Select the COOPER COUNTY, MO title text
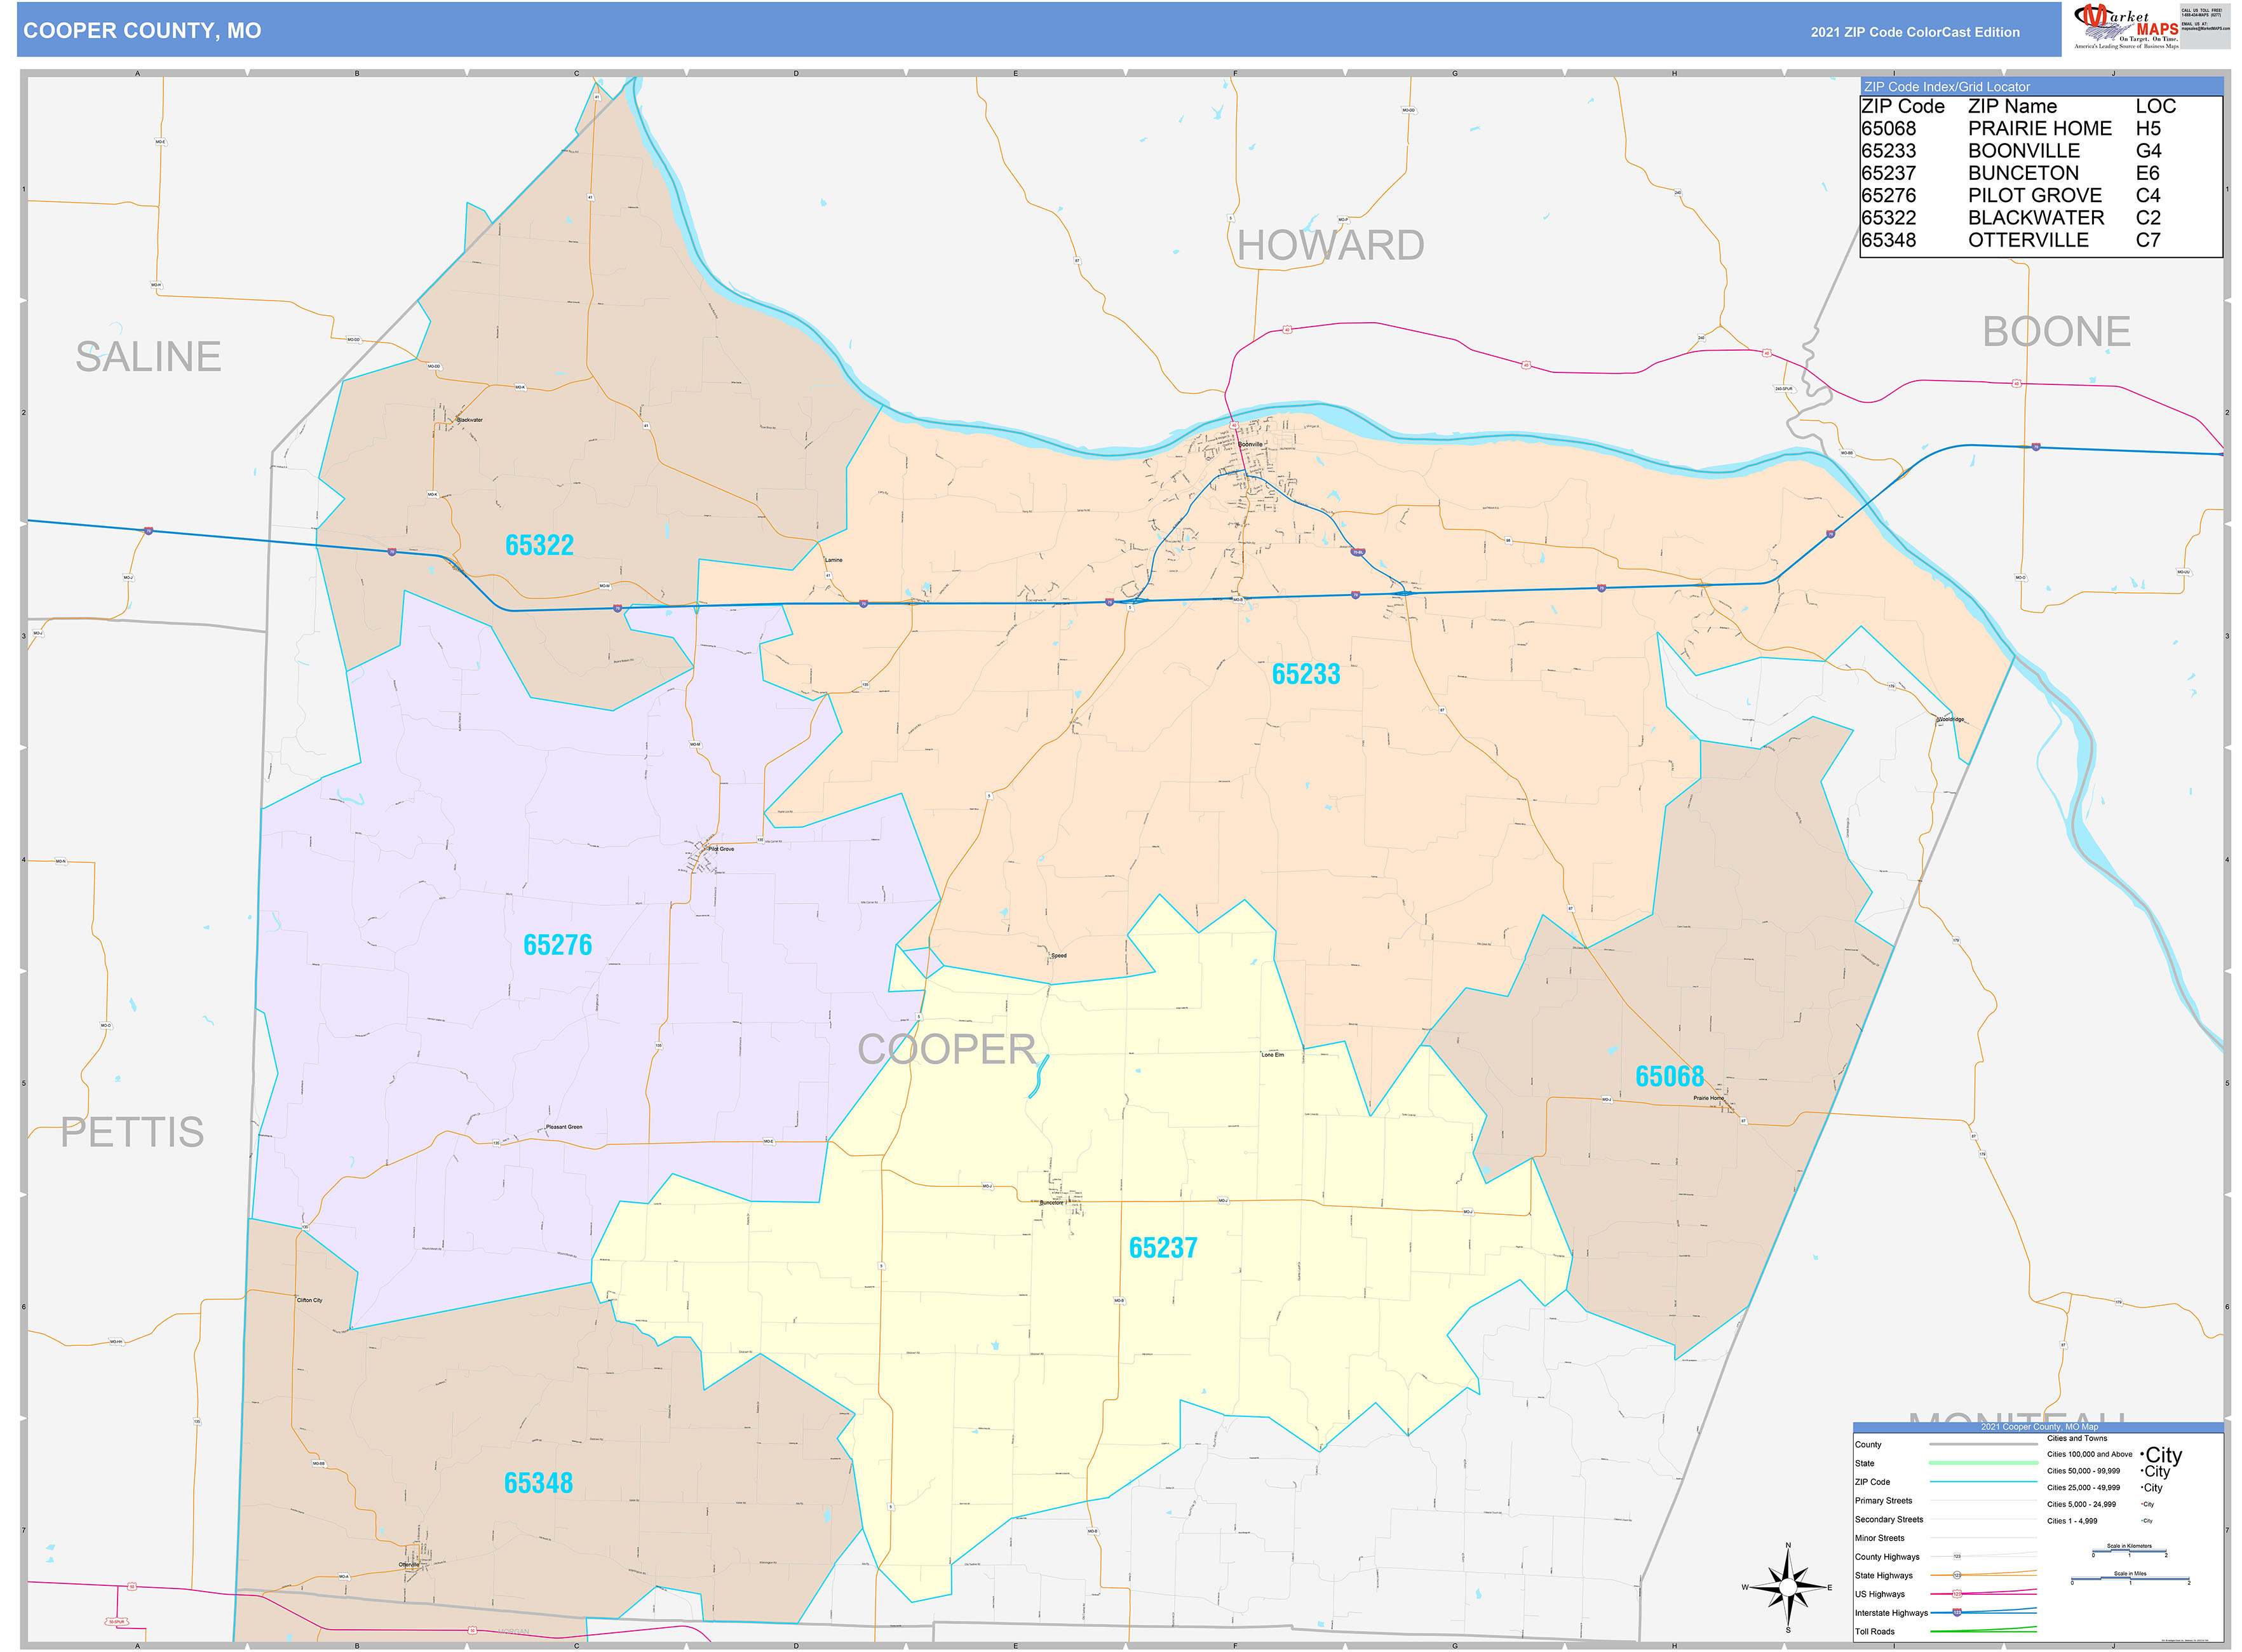 tap(144, 31)
